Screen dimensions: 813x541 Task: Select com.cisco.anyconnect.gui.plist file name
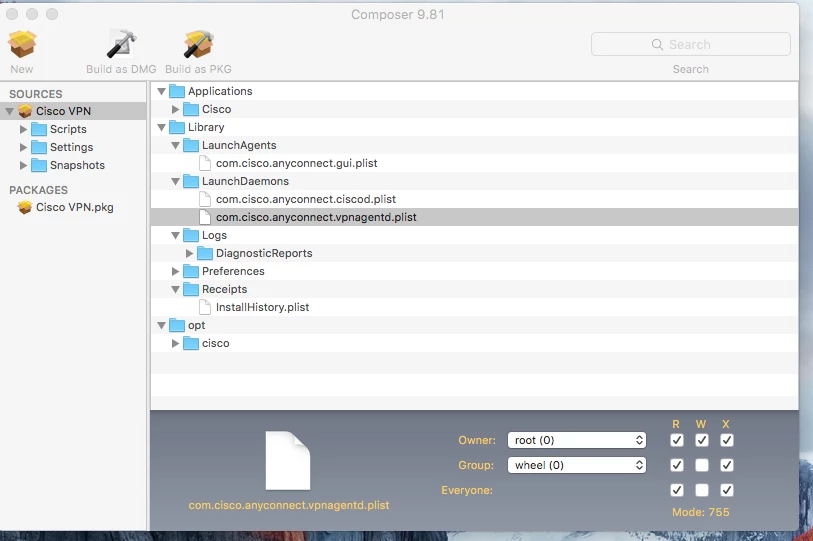[297, 163]
